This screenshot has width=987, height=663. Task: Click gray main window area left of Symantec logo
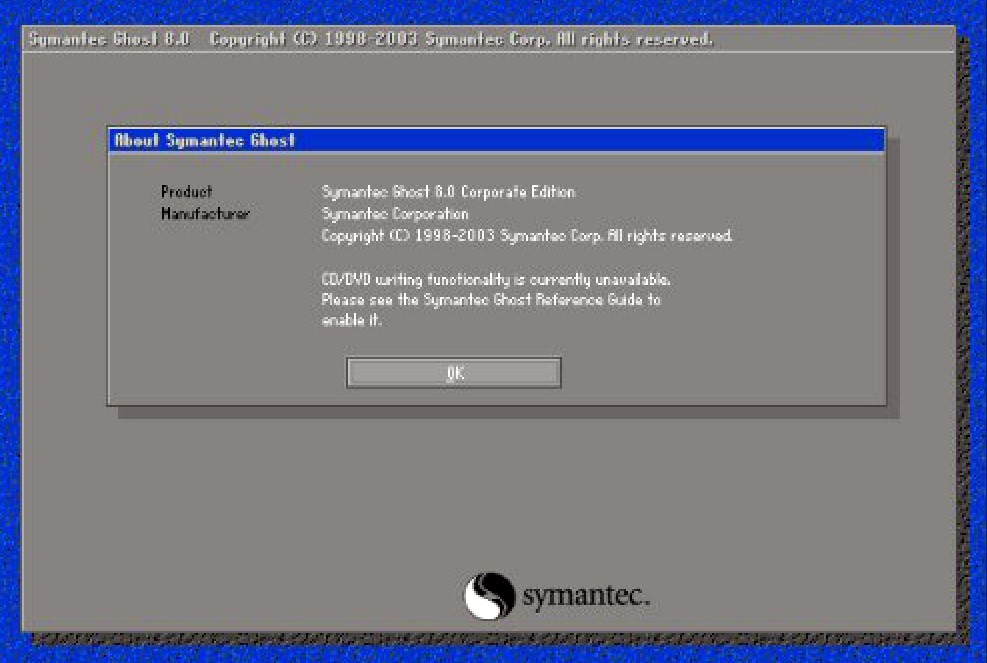tap(250, 590)
